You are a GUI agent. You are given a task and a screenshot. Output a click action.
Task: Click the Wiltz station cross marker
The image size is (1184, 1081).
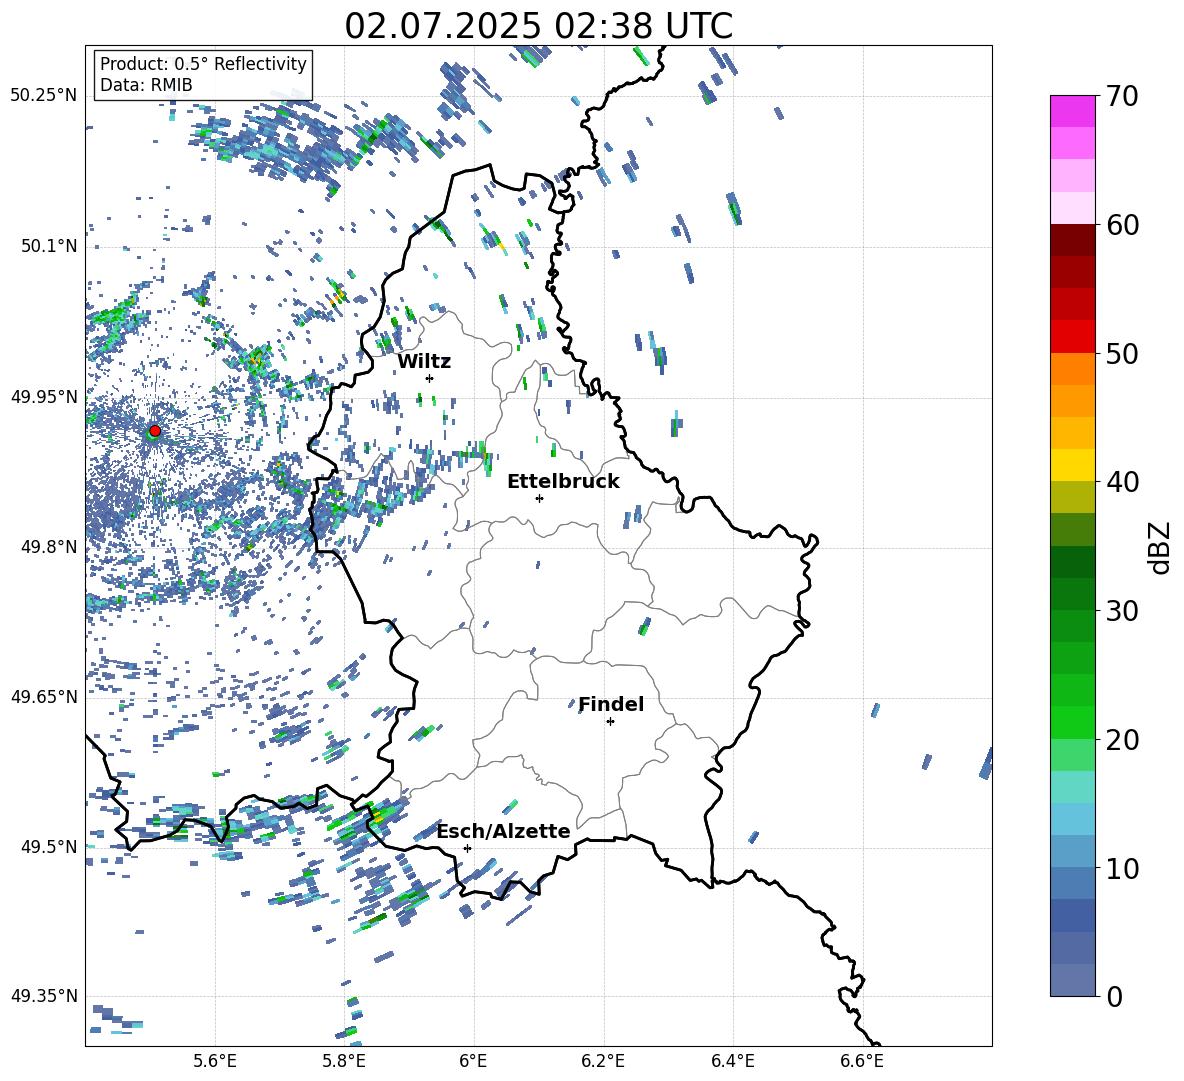[430, 378]
